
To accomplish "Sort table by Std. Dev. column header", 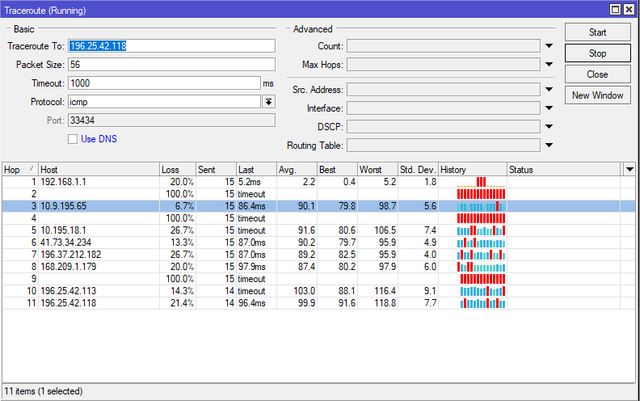I will tap(418, 169).
